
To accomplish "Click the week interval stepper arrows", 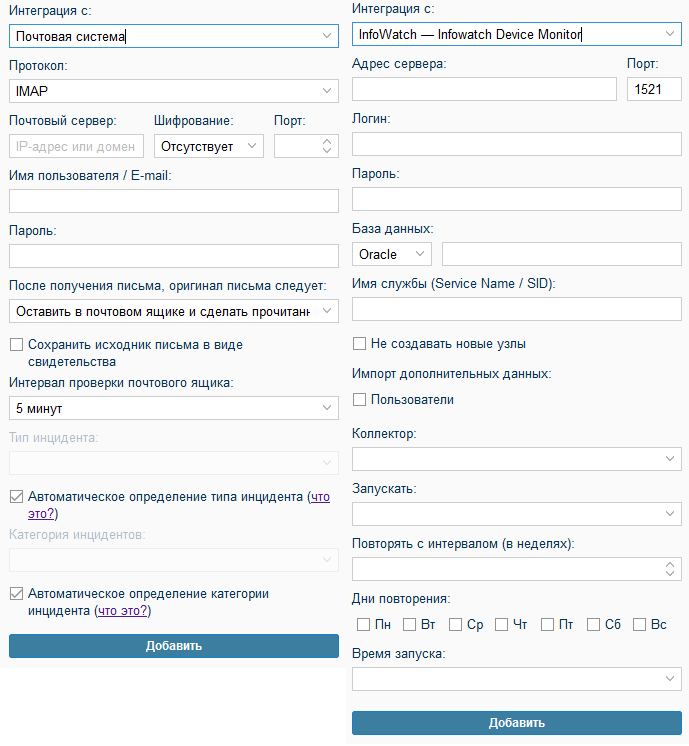I will [x=670, y=569].
